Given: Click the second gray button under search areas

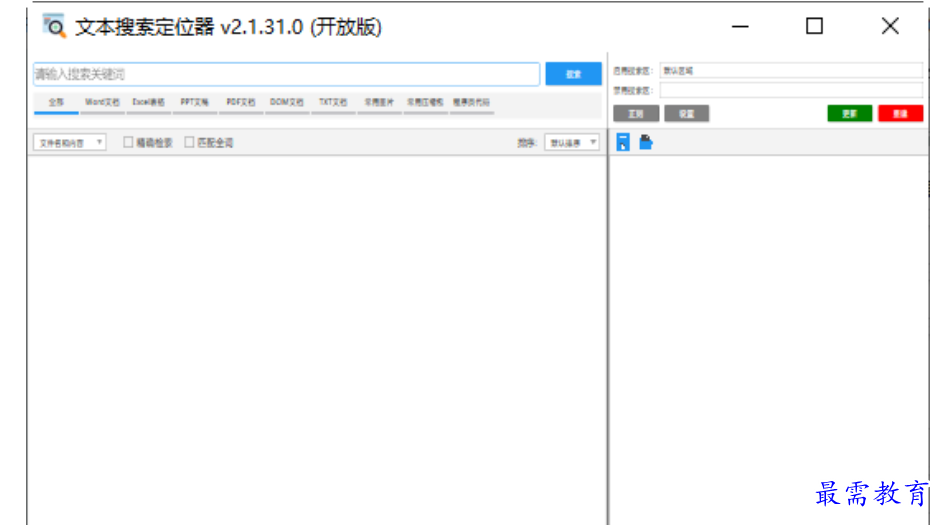Looking at the screenshot, I should (687, 113).
